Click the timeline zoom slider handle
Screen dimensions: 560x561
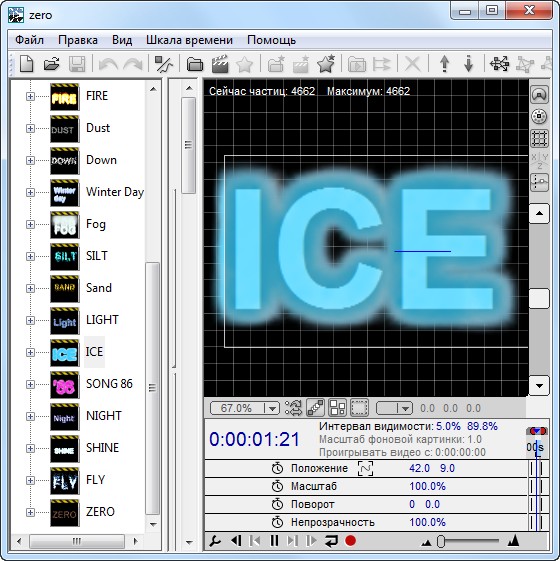(441, 541)
